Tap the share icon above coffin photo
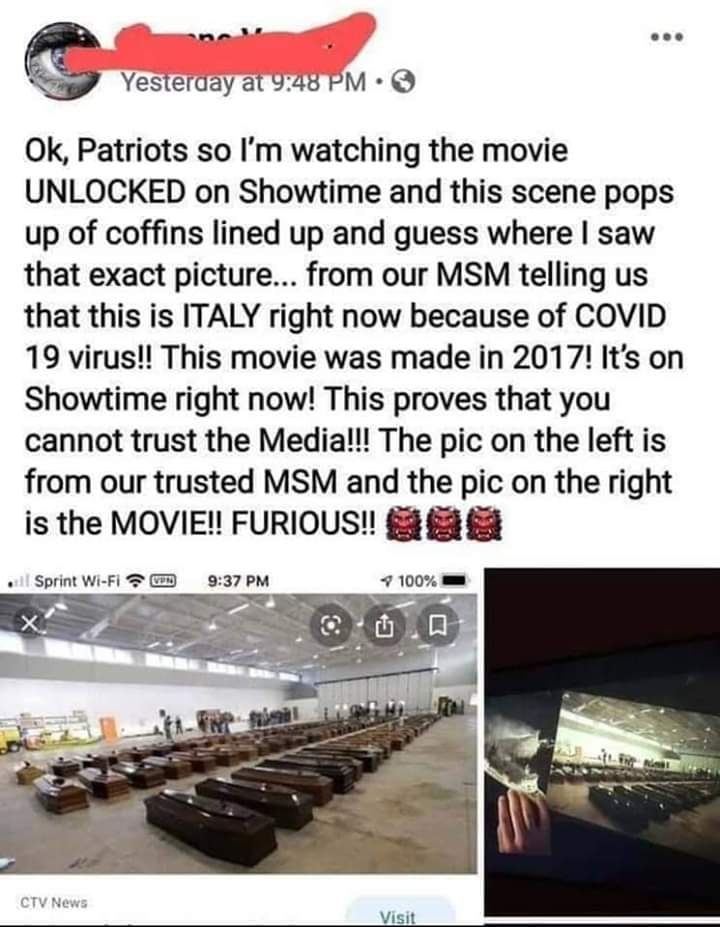Viewport: 720px width, 927px height. coord(384,624)
